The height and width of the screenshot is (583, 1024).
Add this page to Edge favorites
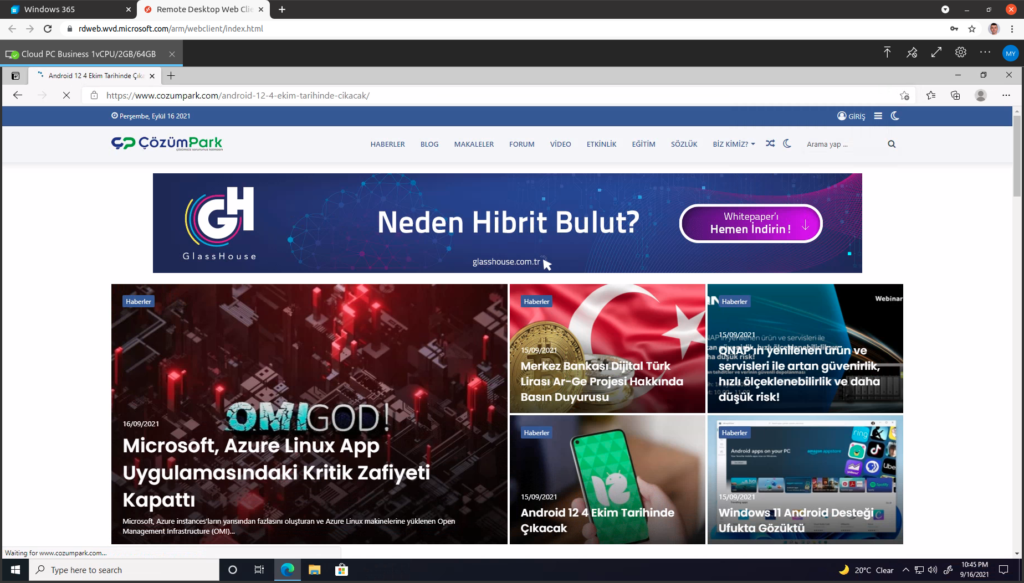click(x=904, y=95)
